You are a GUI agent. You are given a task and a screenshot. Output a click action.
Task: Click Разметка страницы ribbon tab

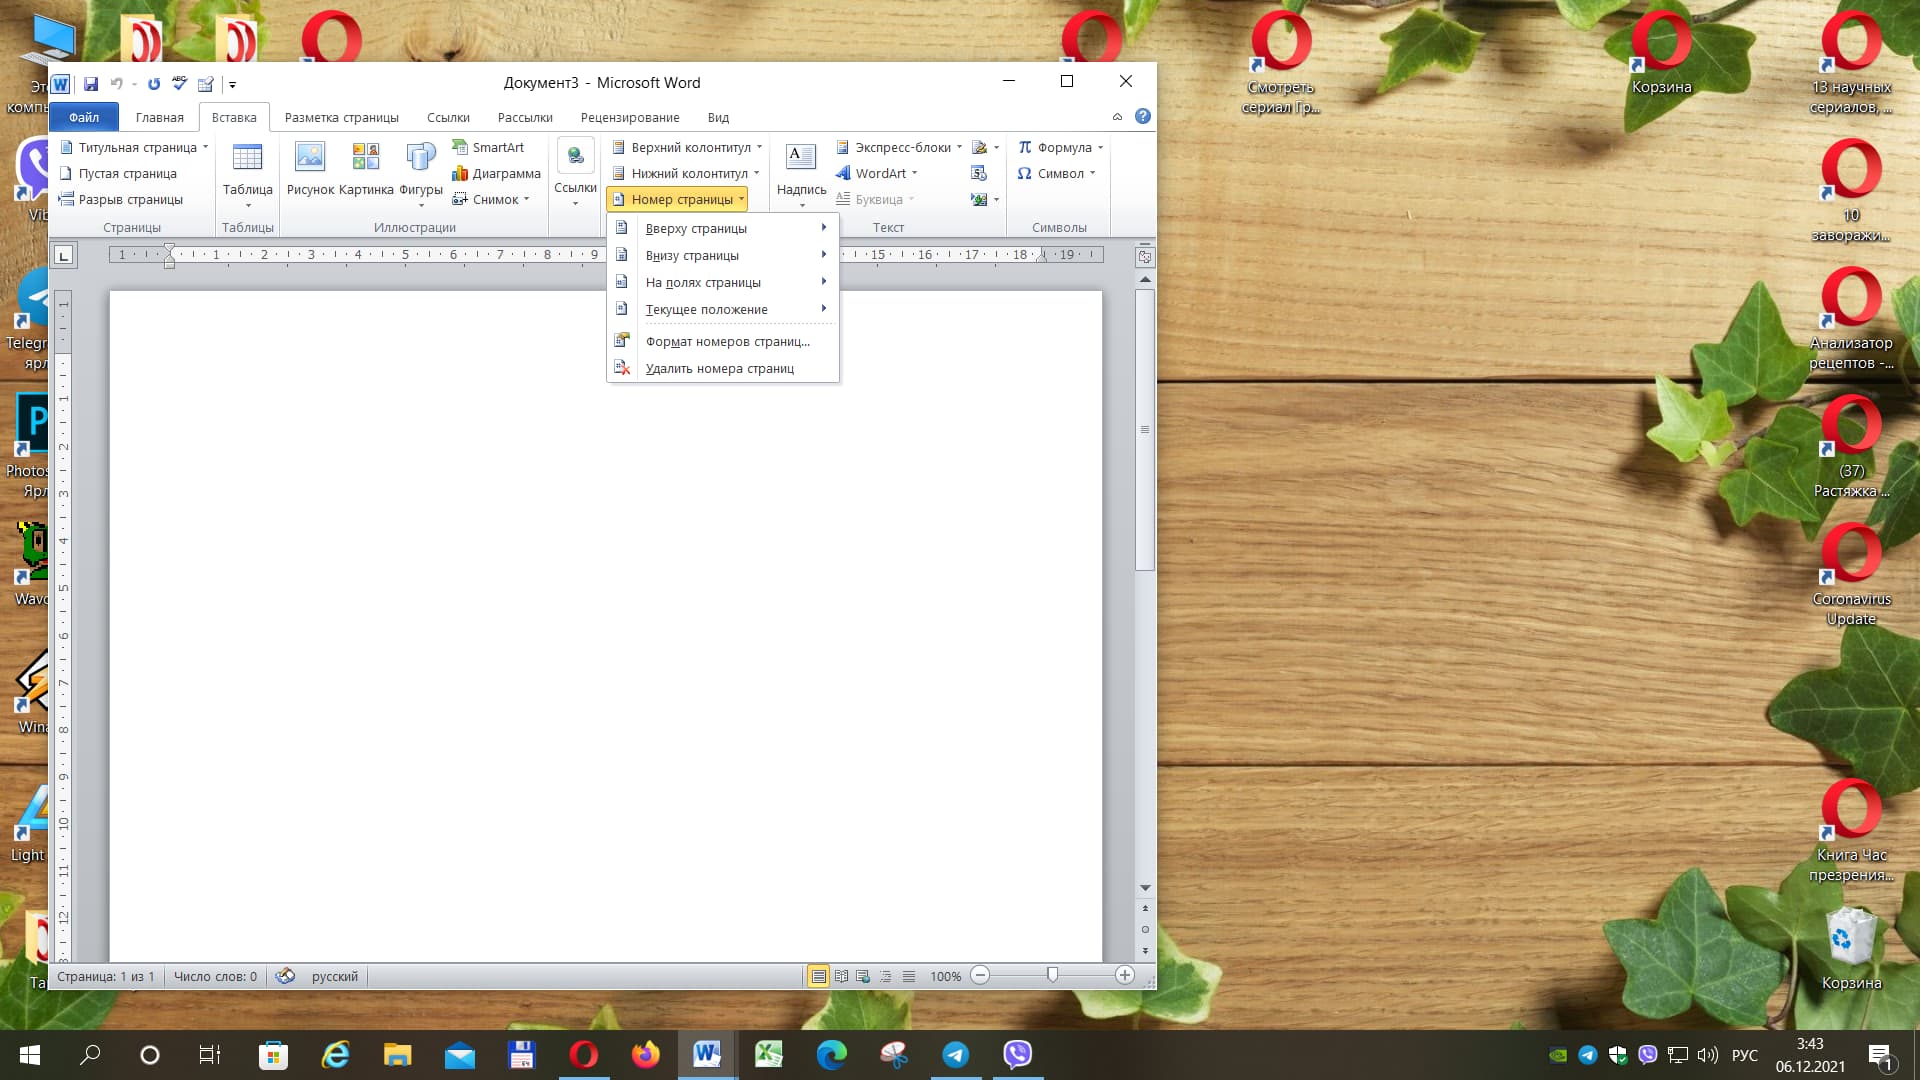point(342,117)
